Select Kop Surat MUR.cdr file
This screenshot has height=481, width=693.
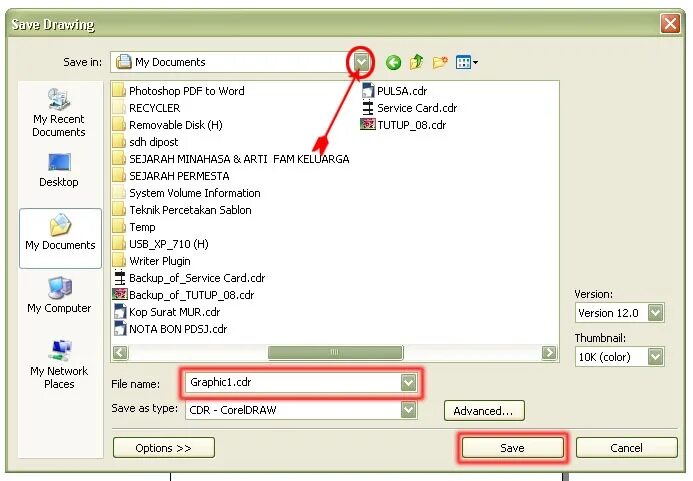(x=167, y=312)
